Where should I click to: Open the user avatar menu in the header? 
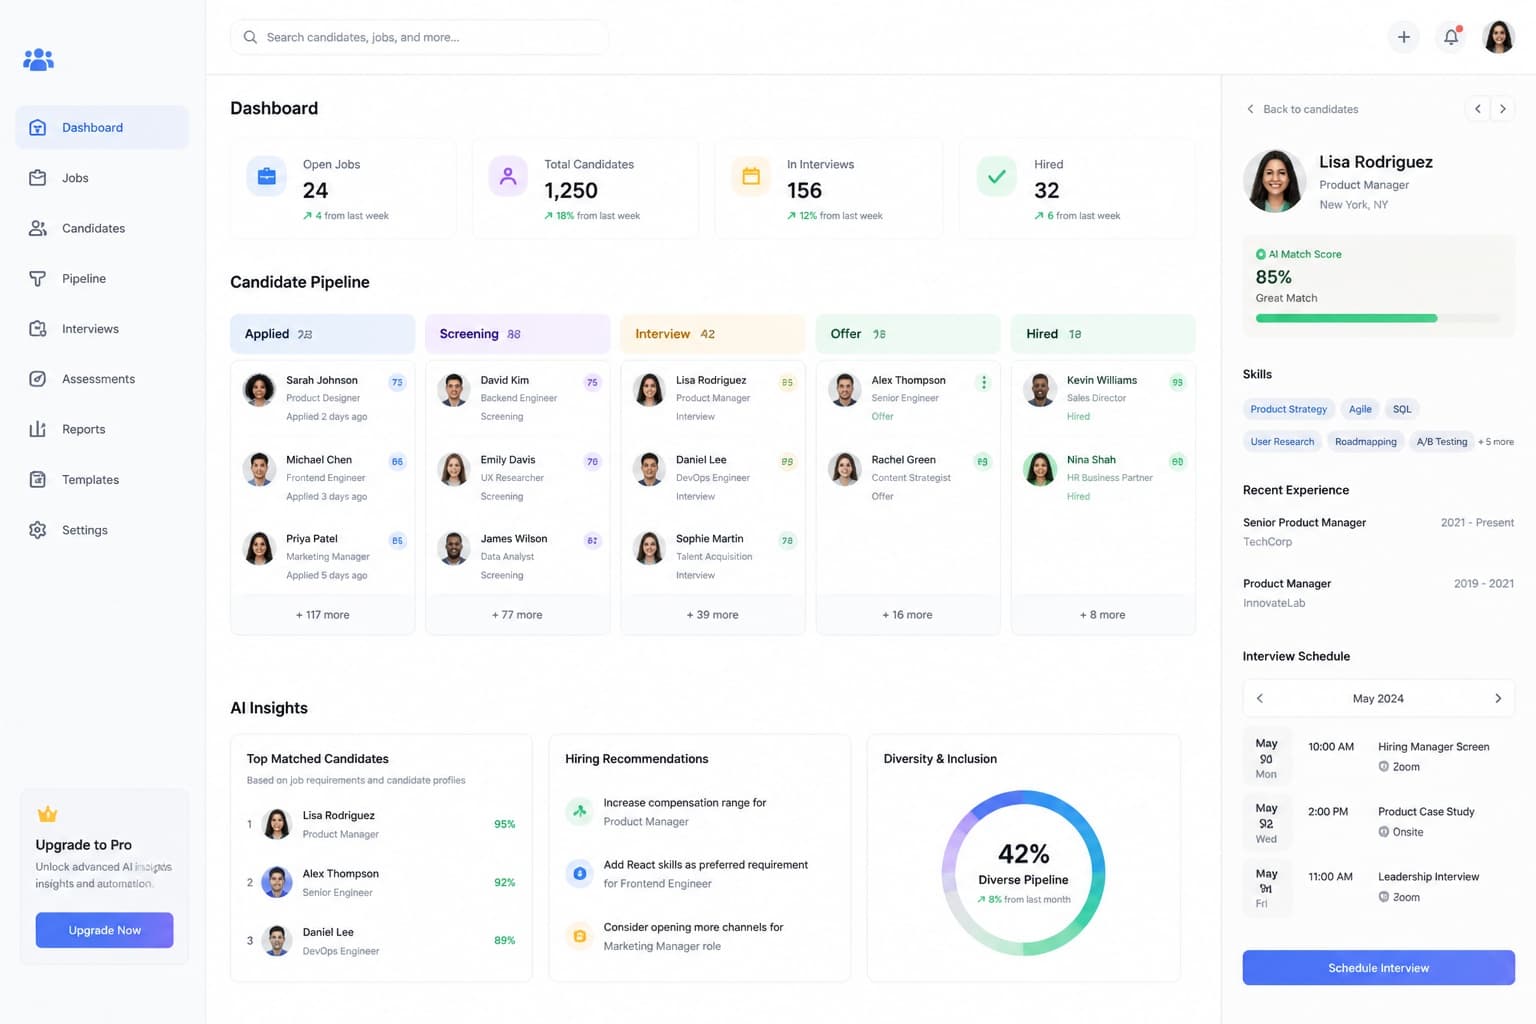click(1498, 37)
